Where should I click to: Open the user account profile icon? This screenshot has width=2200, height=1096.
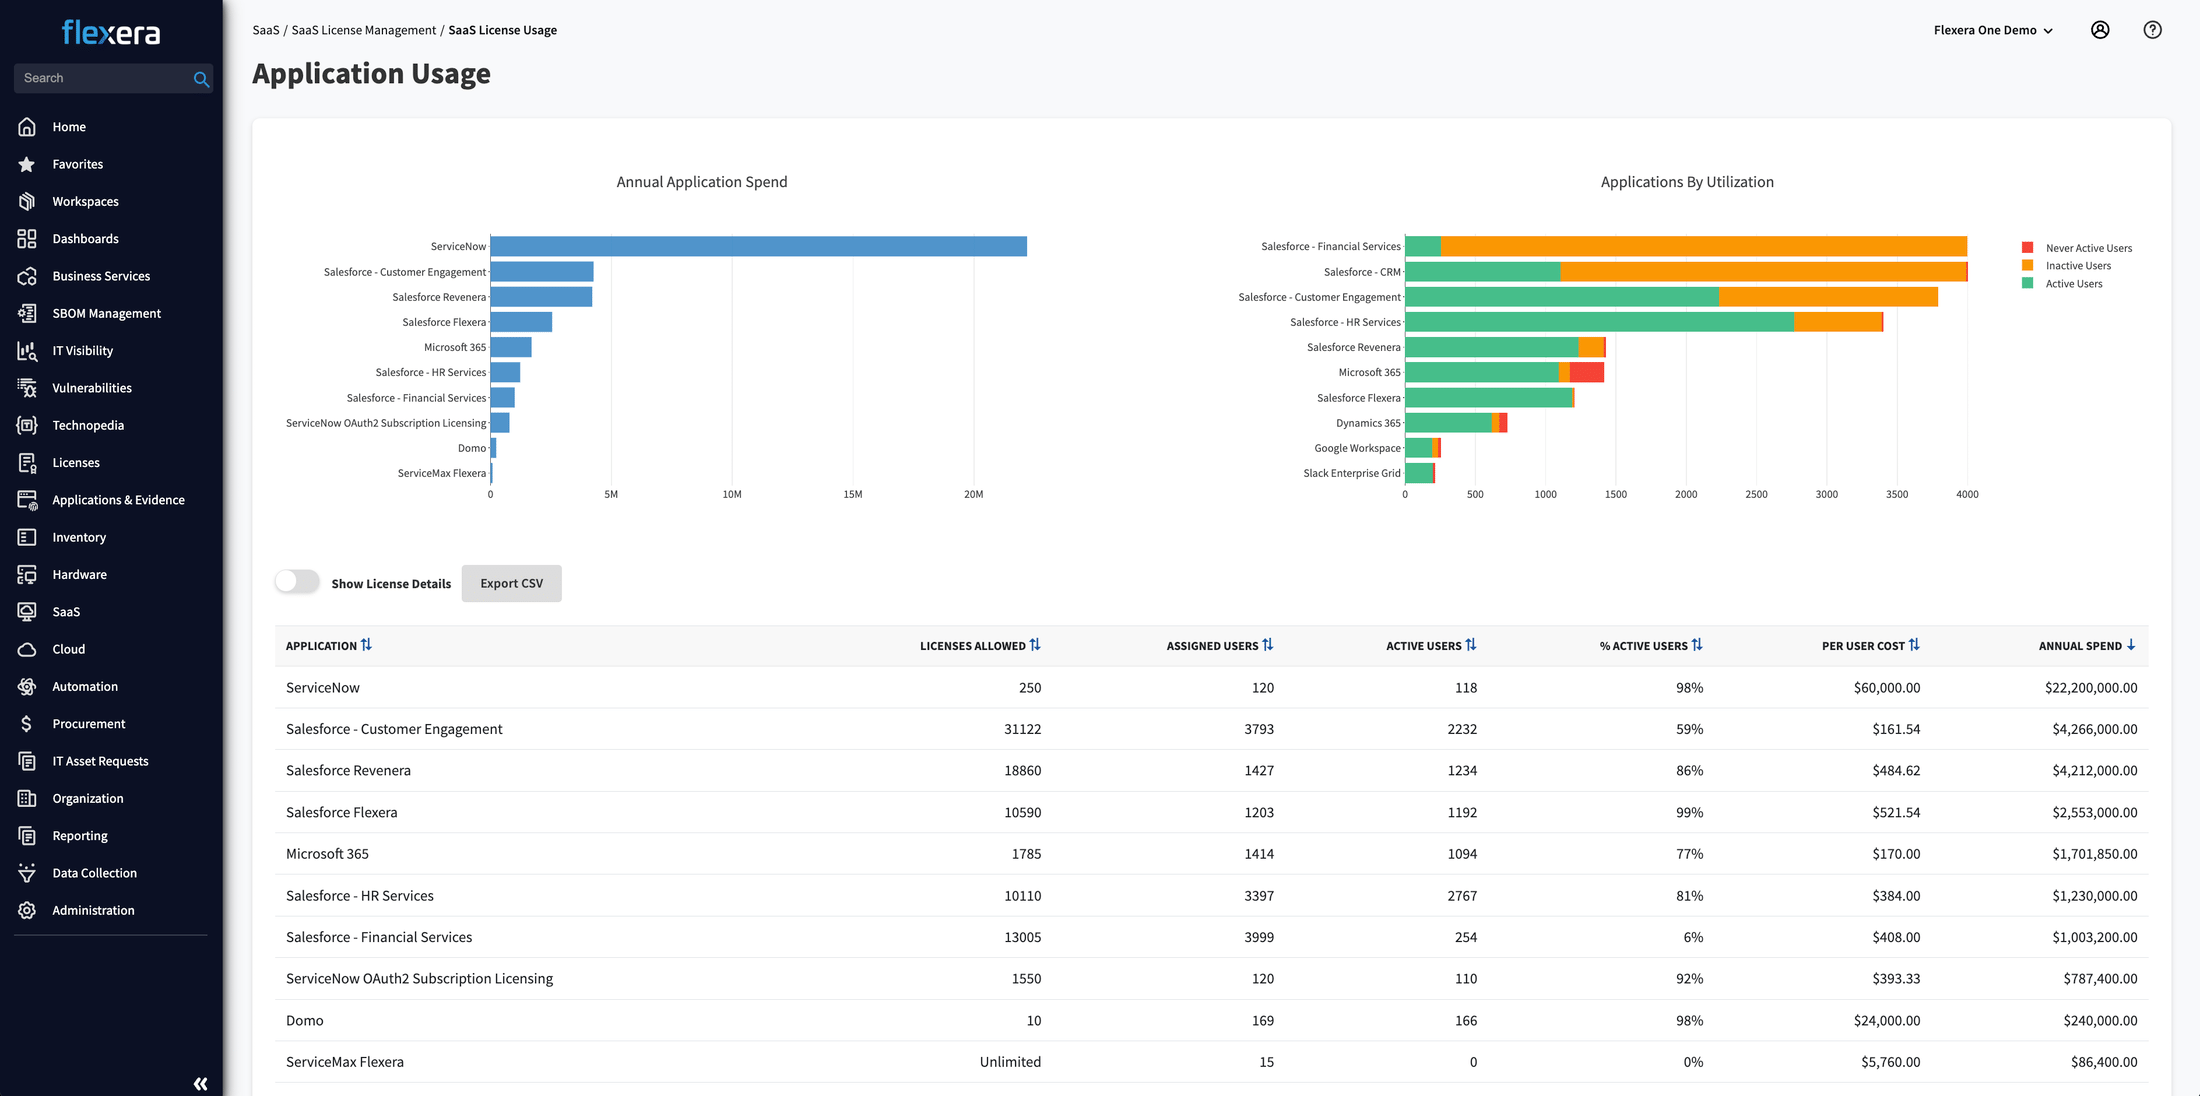[2100, 30]
